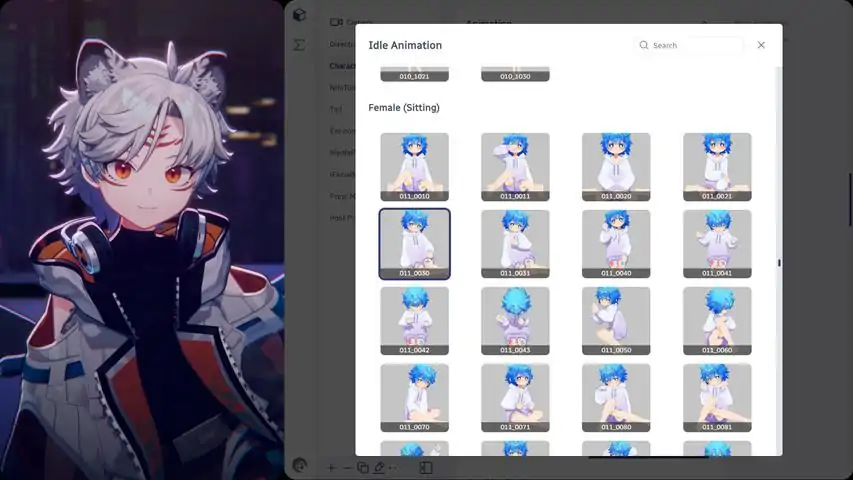Image resolution: width=853 pixels, height=480 pixels.
Task: Select animation thumbnail 011_0043
Action: 515,321
